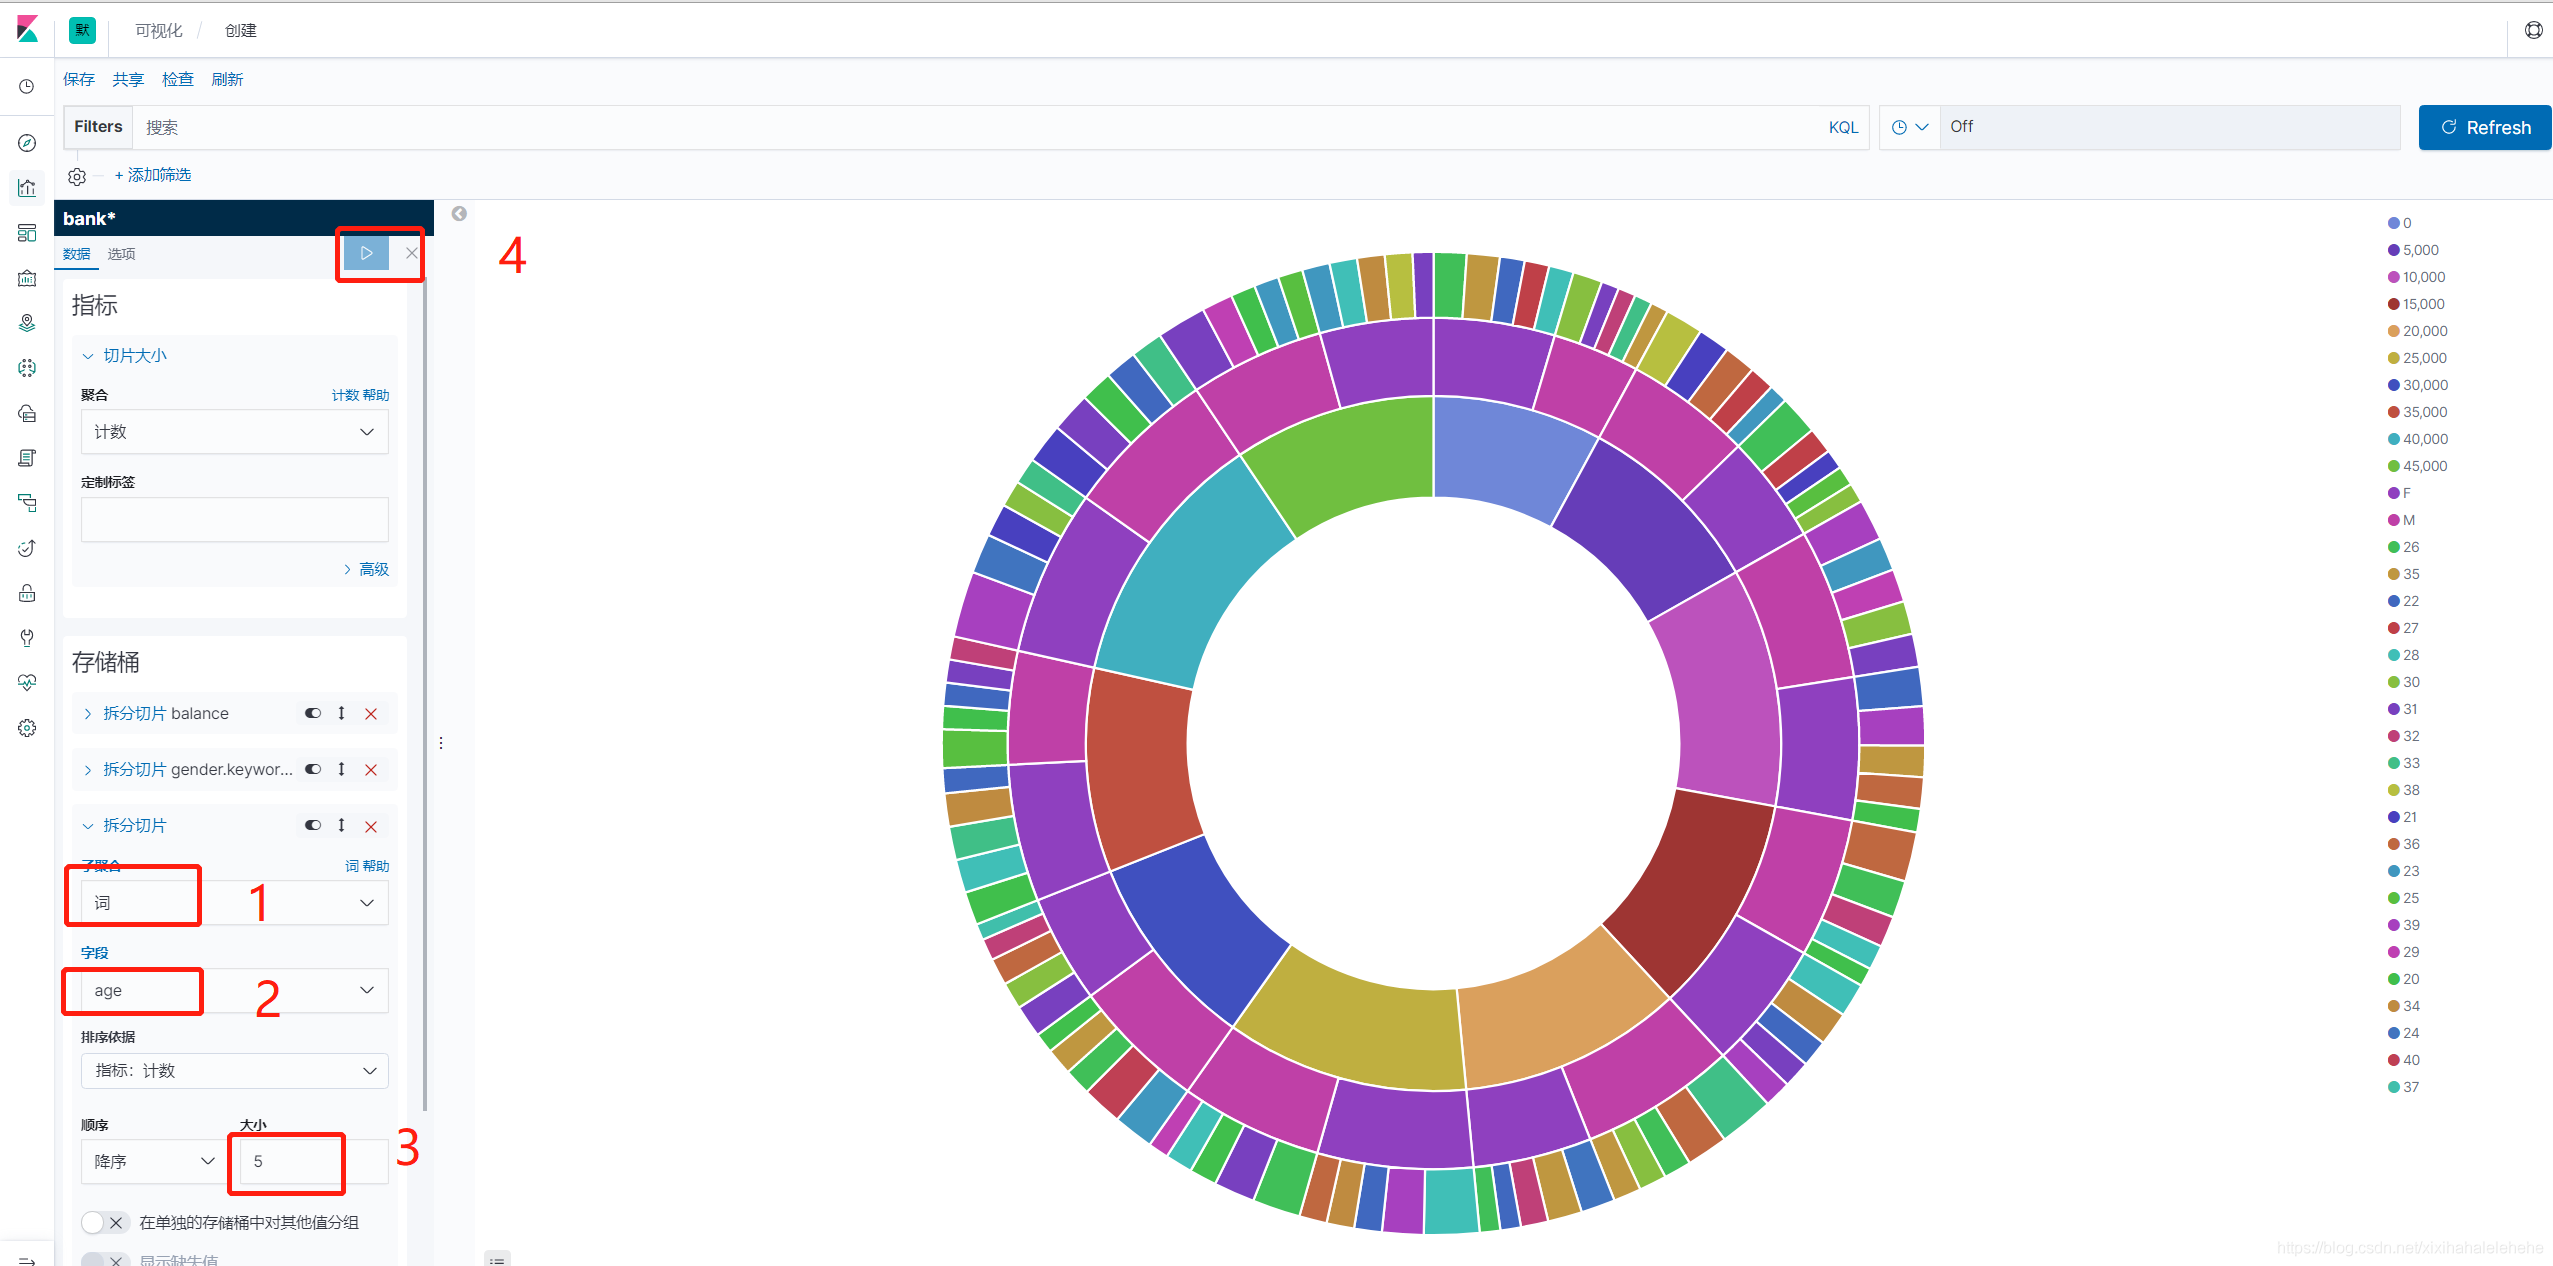Toggle visibility of 拆分切片 balance bucket
This screenshot has width=2553, height=1266.
[x=309, y=714]
